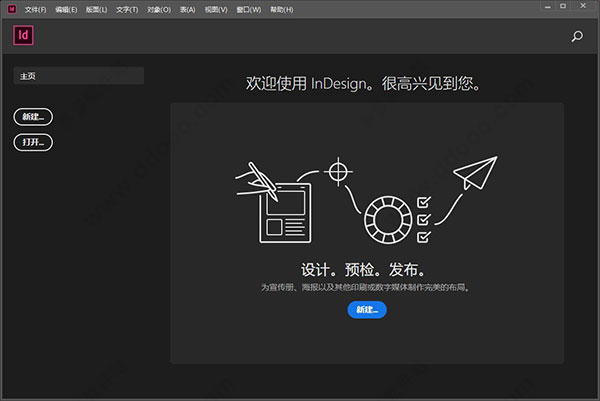Screen dimensions: 600x401
Task: Maximize the InDesign window
Action: click(563, 6)
